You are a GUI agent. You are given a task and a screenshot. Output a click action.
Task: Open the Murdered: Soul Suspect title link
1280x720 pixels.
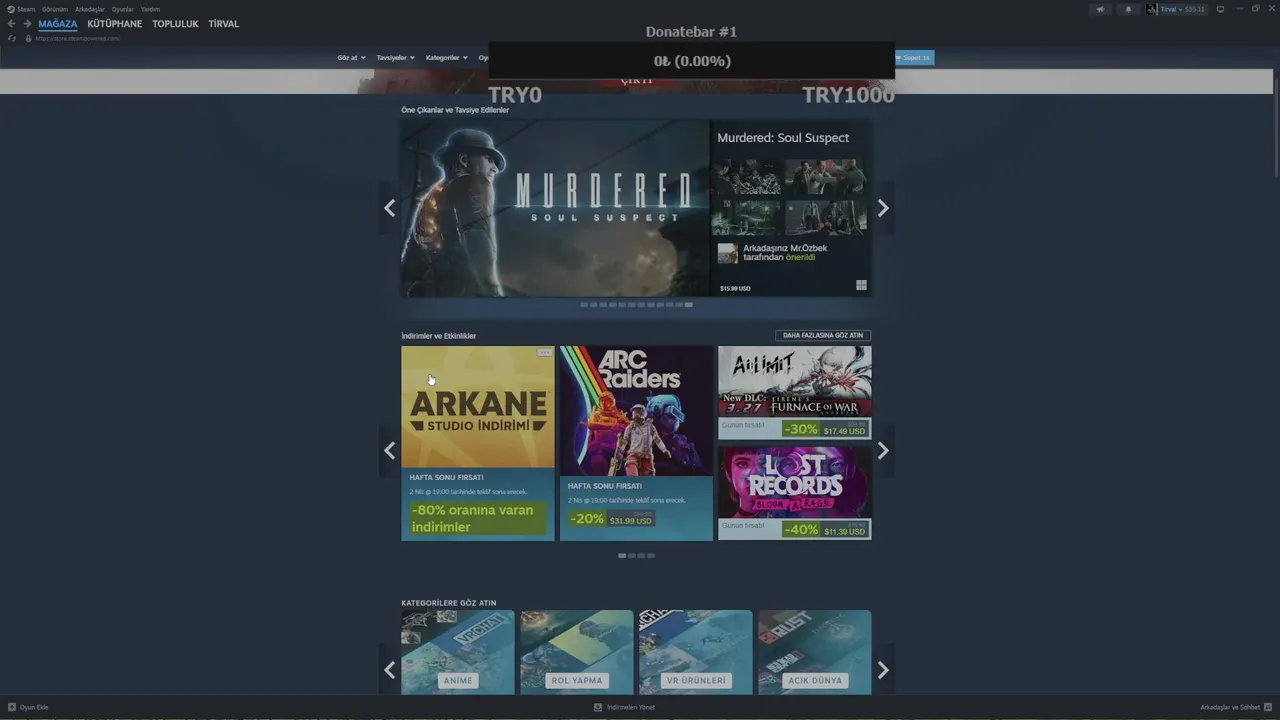pyautogui.click(x=783, y=138)
